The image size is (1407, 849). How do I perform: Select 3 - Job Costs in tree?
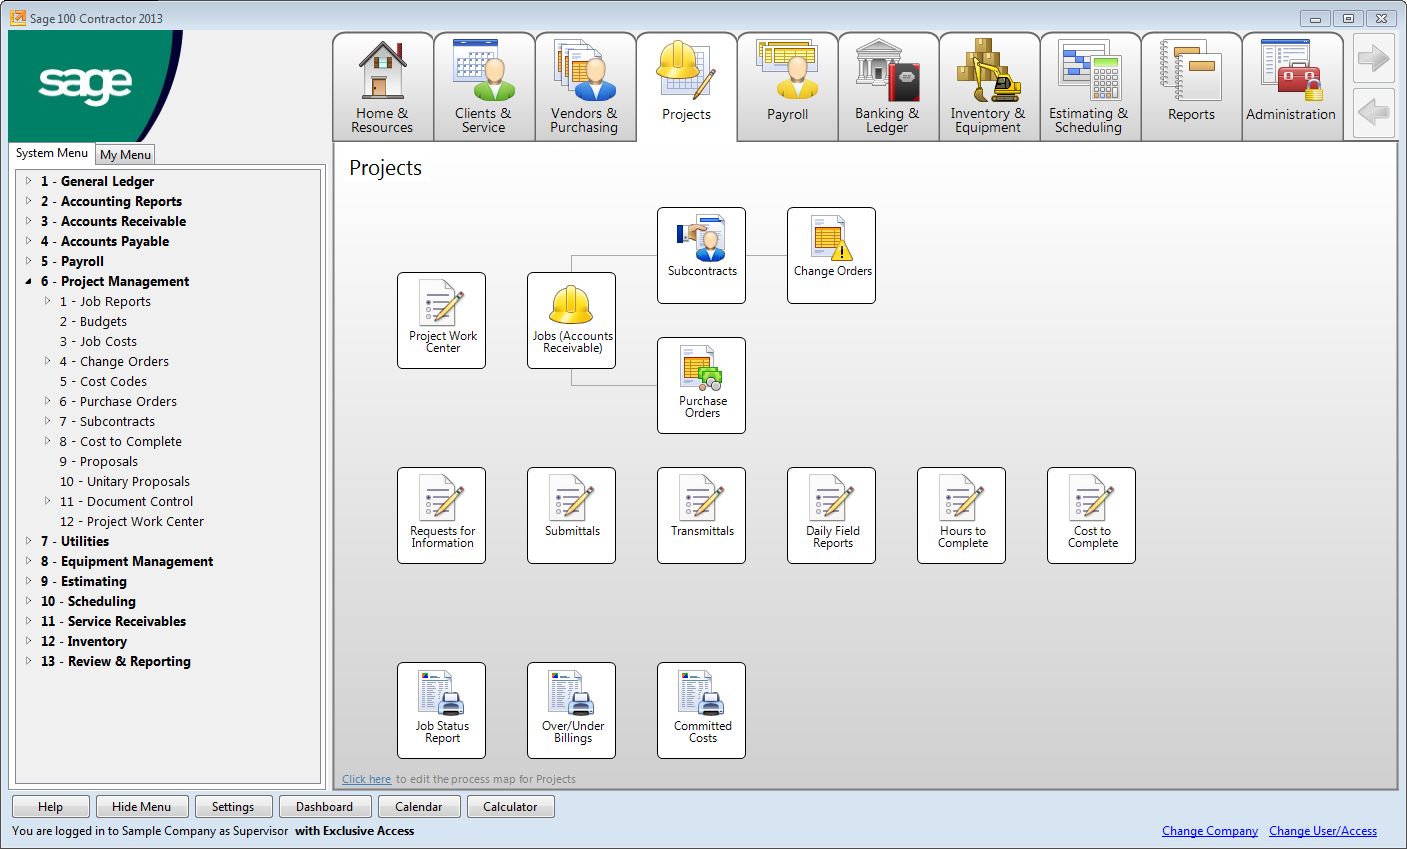[98, 341]
